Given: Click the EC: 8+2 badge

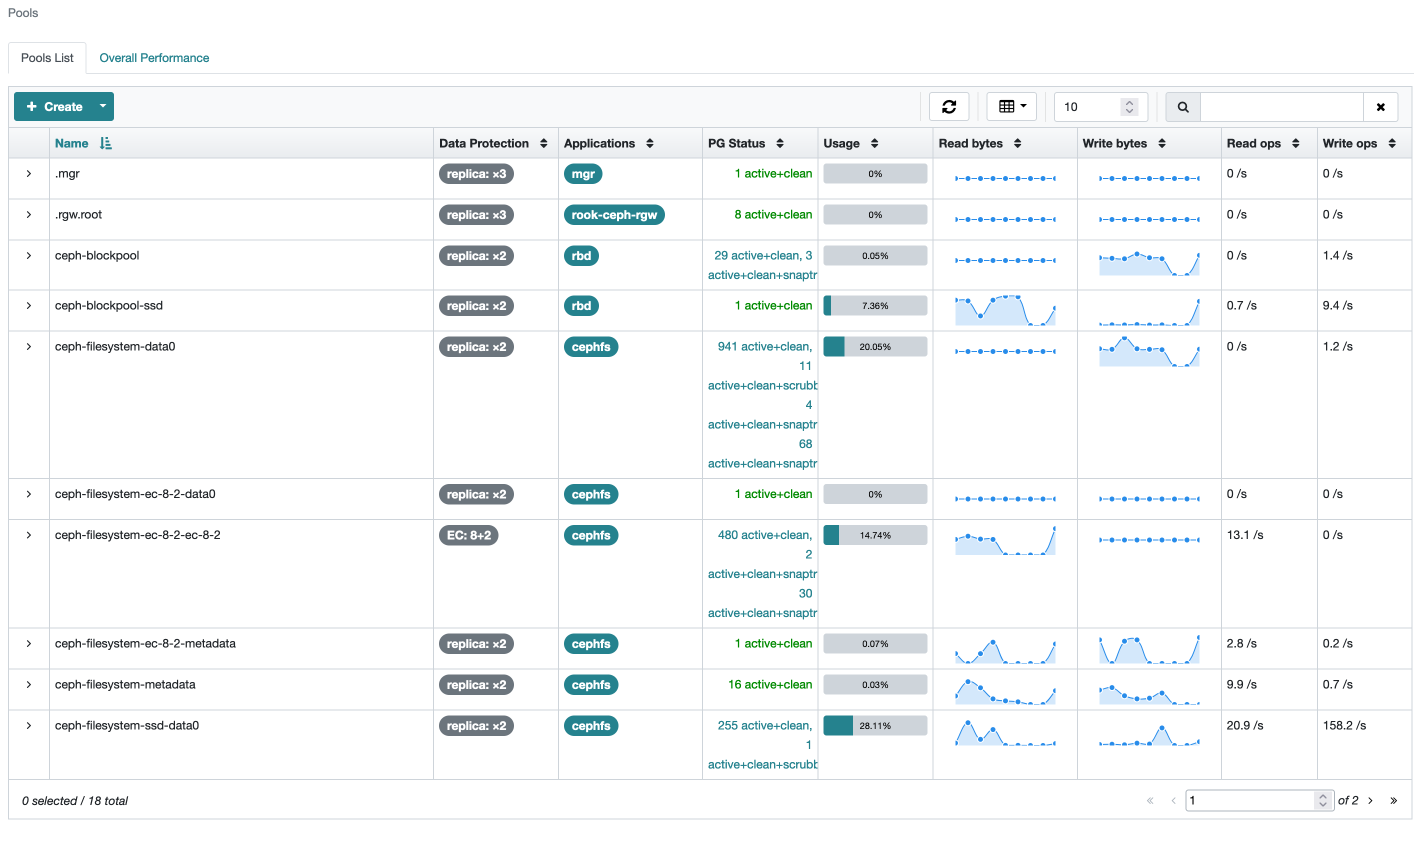Looking at the screenshot, I should coord(469,535).
